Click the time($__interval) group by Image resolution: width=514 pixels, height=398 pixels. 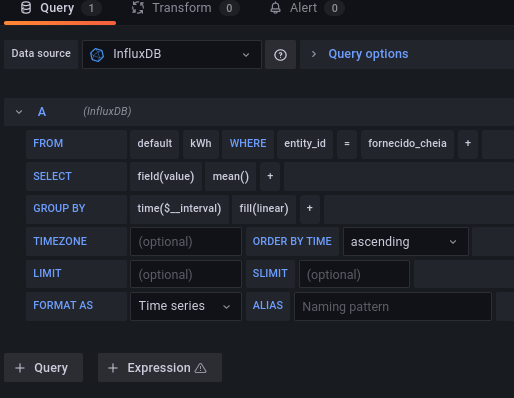pos(179,209)
